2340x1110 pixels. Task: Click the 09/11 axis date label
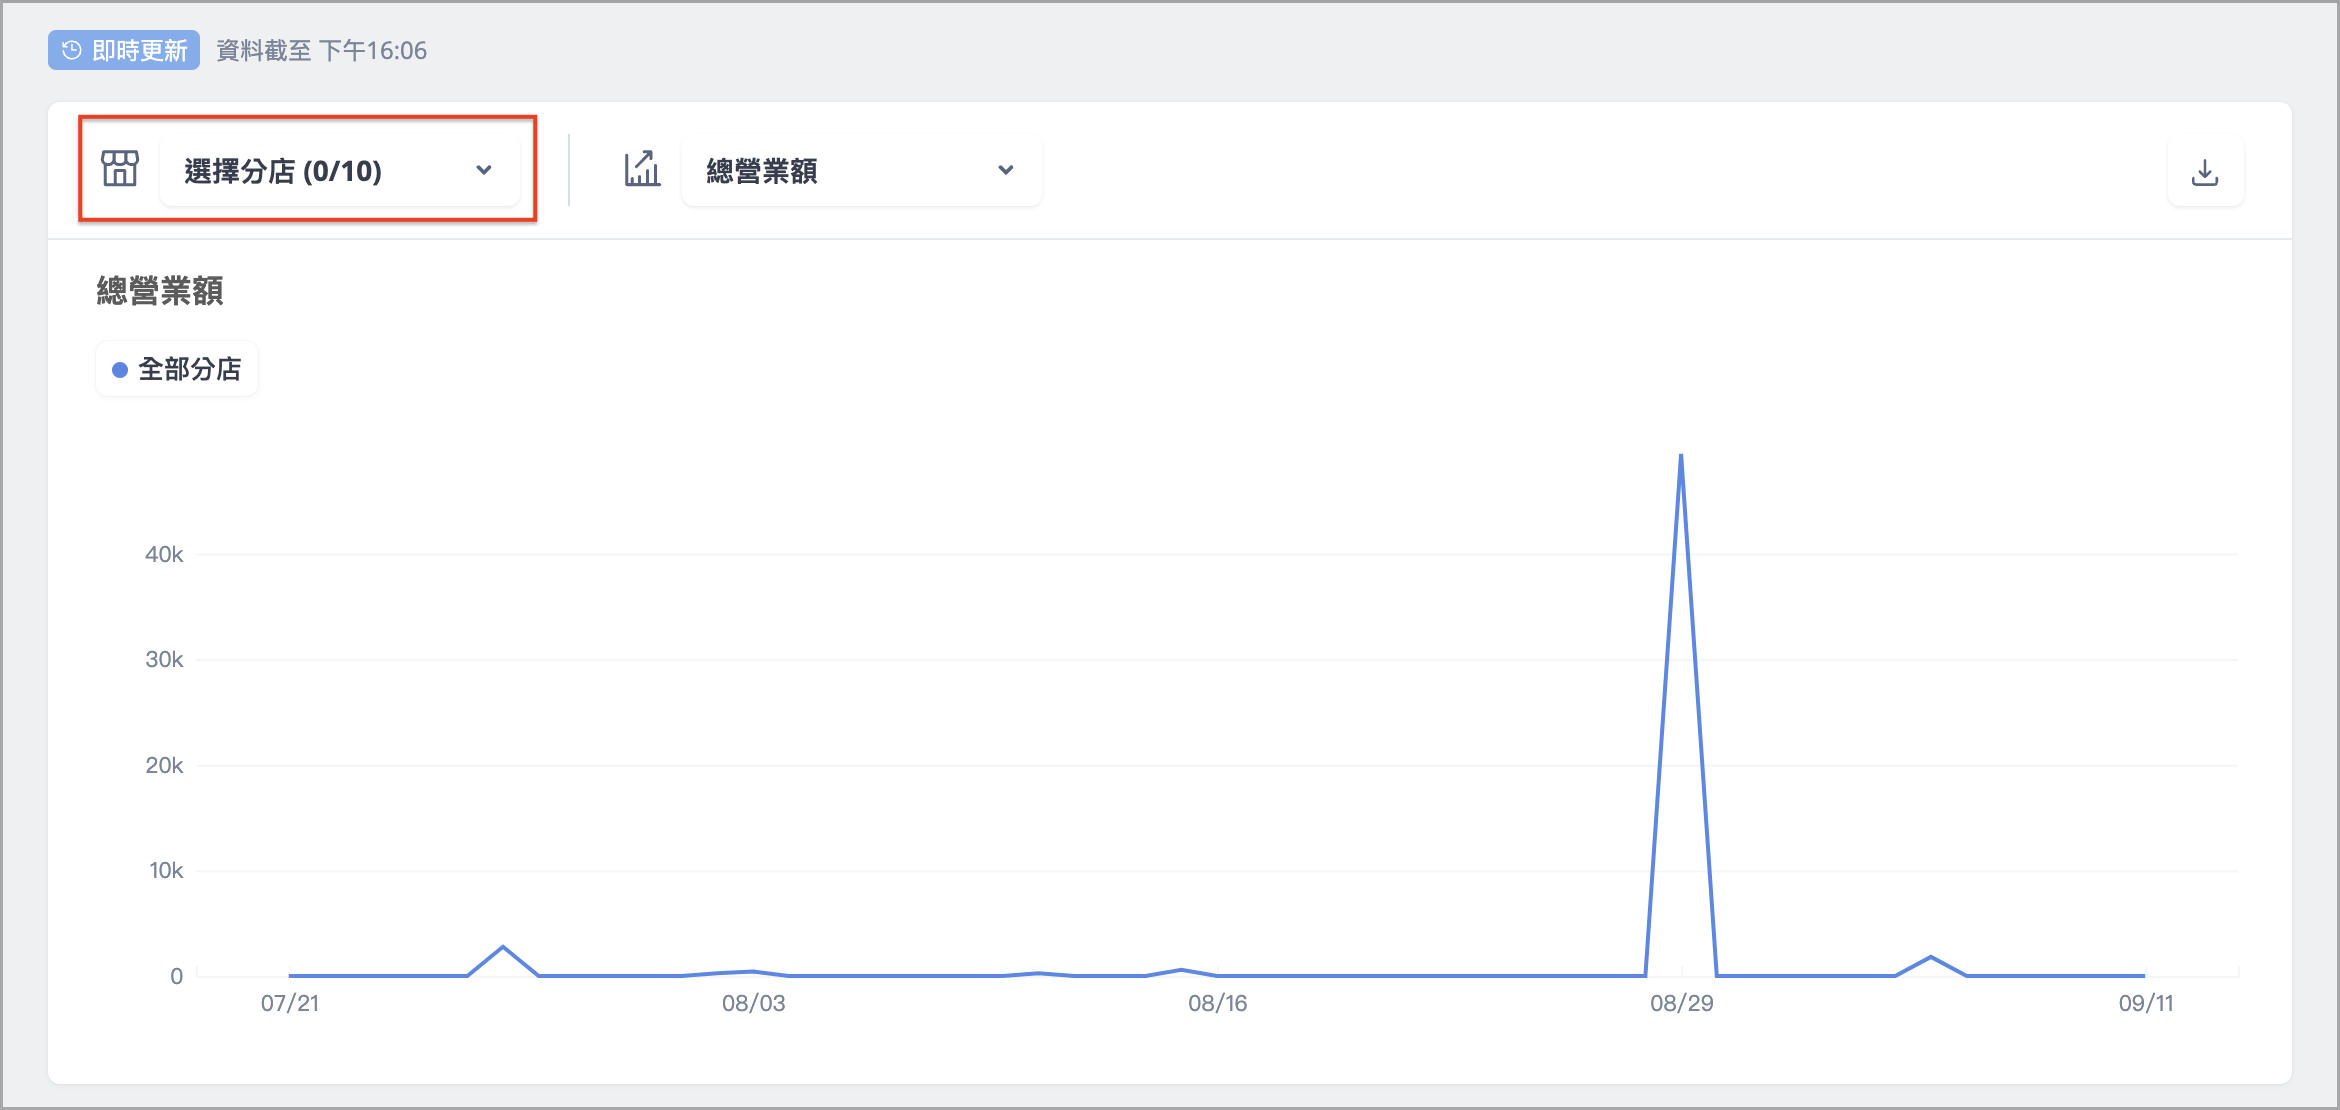coord(2146,1003)
